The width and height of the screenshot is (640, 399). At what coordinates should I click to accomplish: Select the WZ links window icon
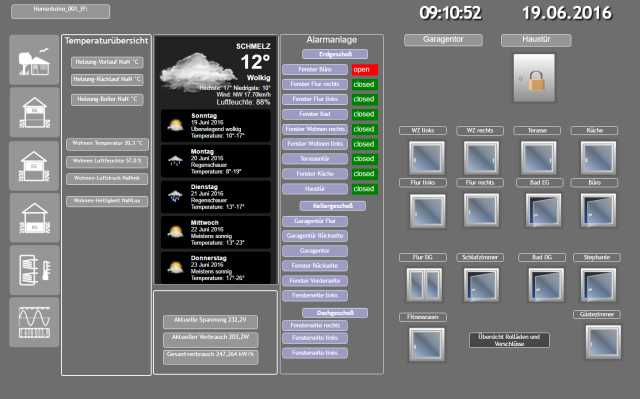click(427, 158)
